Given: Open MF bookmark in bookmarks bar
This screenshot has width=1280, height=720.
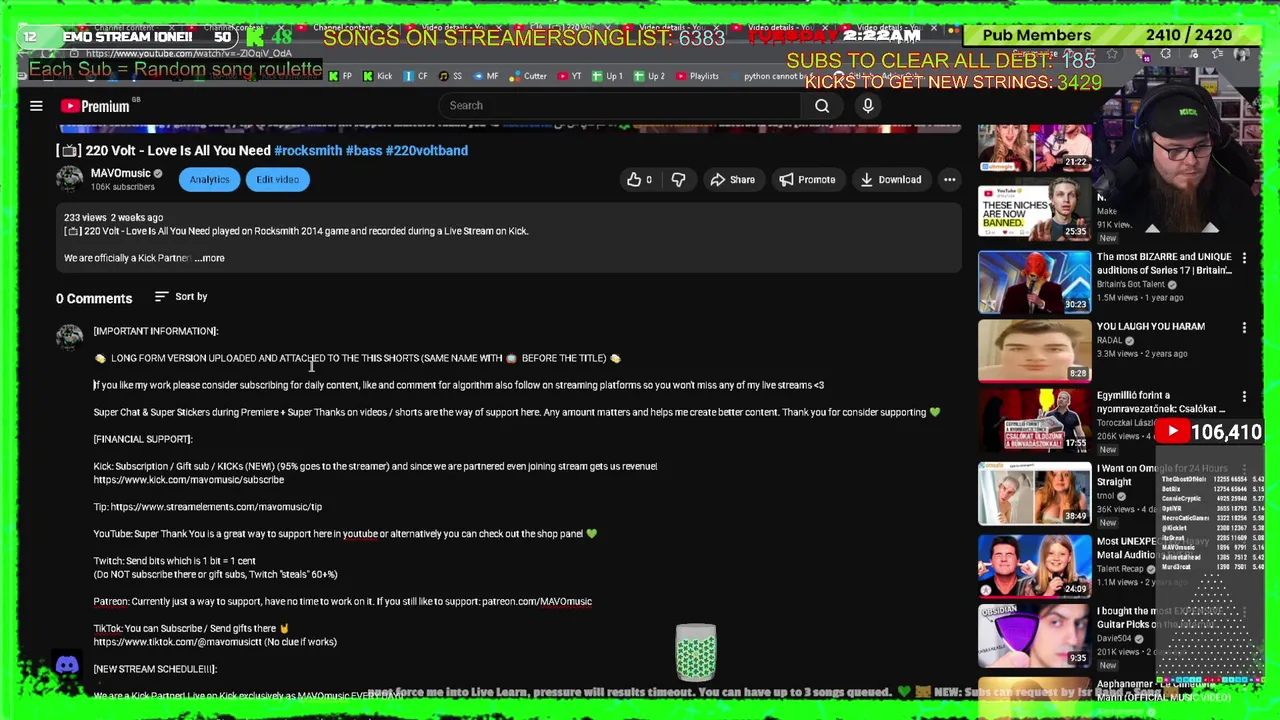Looking at the screenshot, I should point(486,76).
